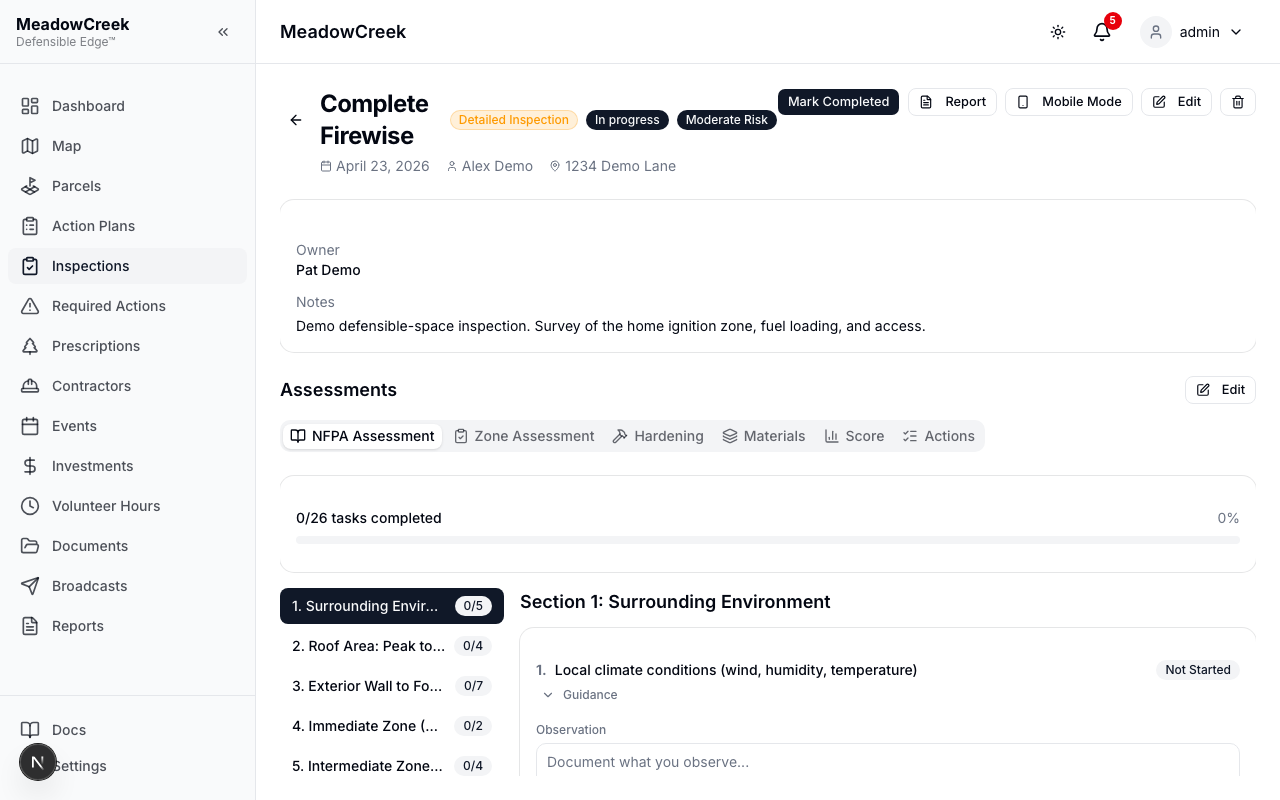Viewport: 1280px width, 800px height.
Task: Toggle light/dark theme sun icon
Action: coord(1058,32)
